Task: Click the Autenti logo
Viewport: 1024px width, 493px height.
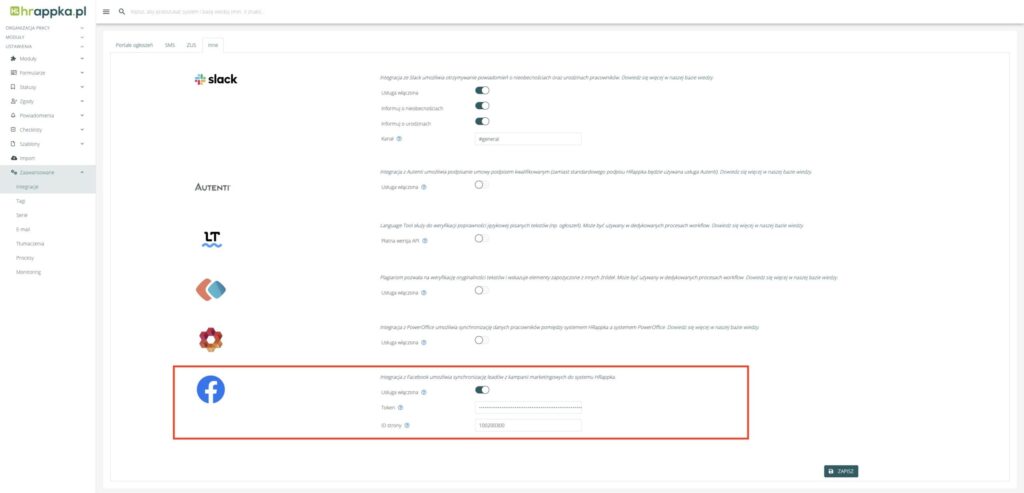Action: click(x=213, y=186)
